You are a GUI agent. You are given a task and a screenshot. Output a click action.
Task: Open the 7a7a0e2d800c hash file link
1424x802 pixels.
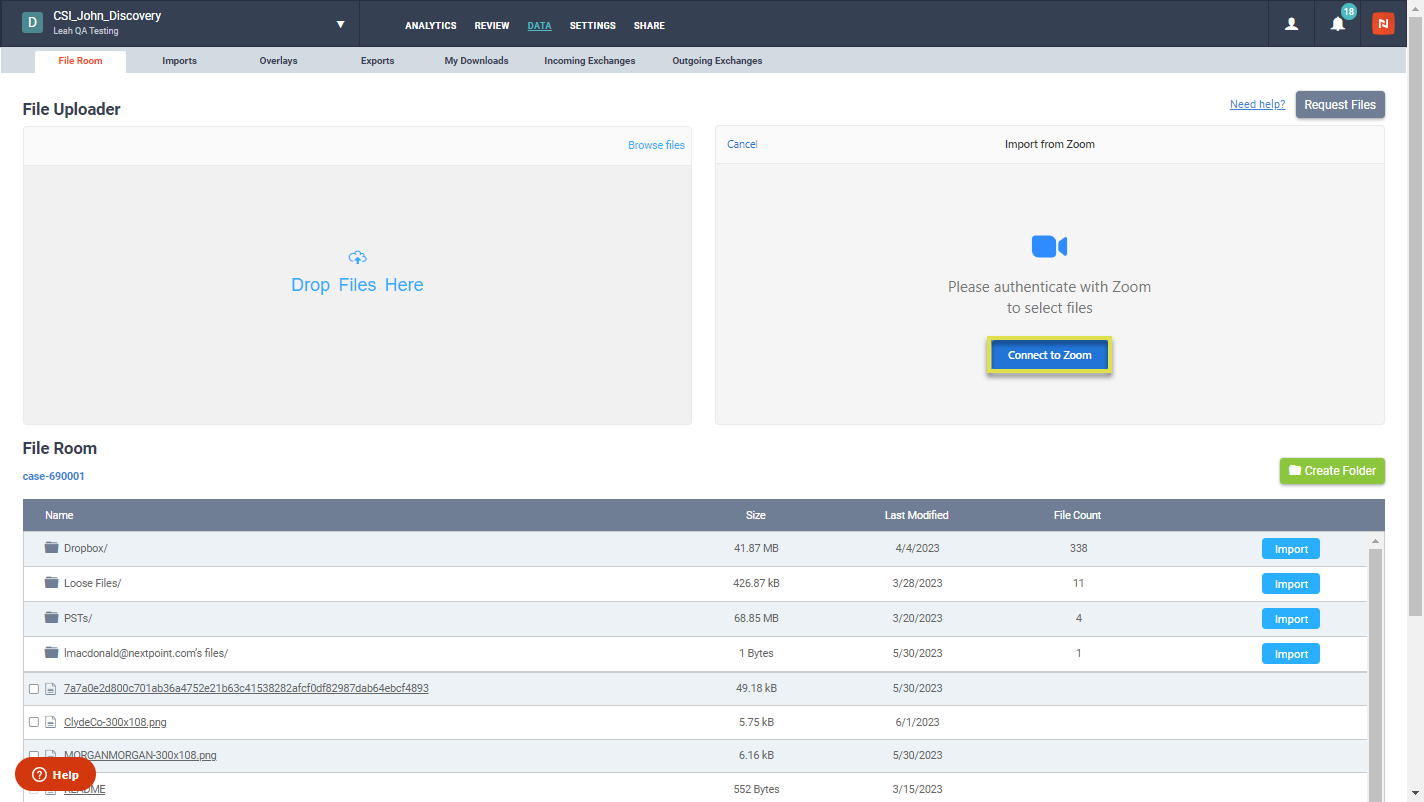(246, 688)
